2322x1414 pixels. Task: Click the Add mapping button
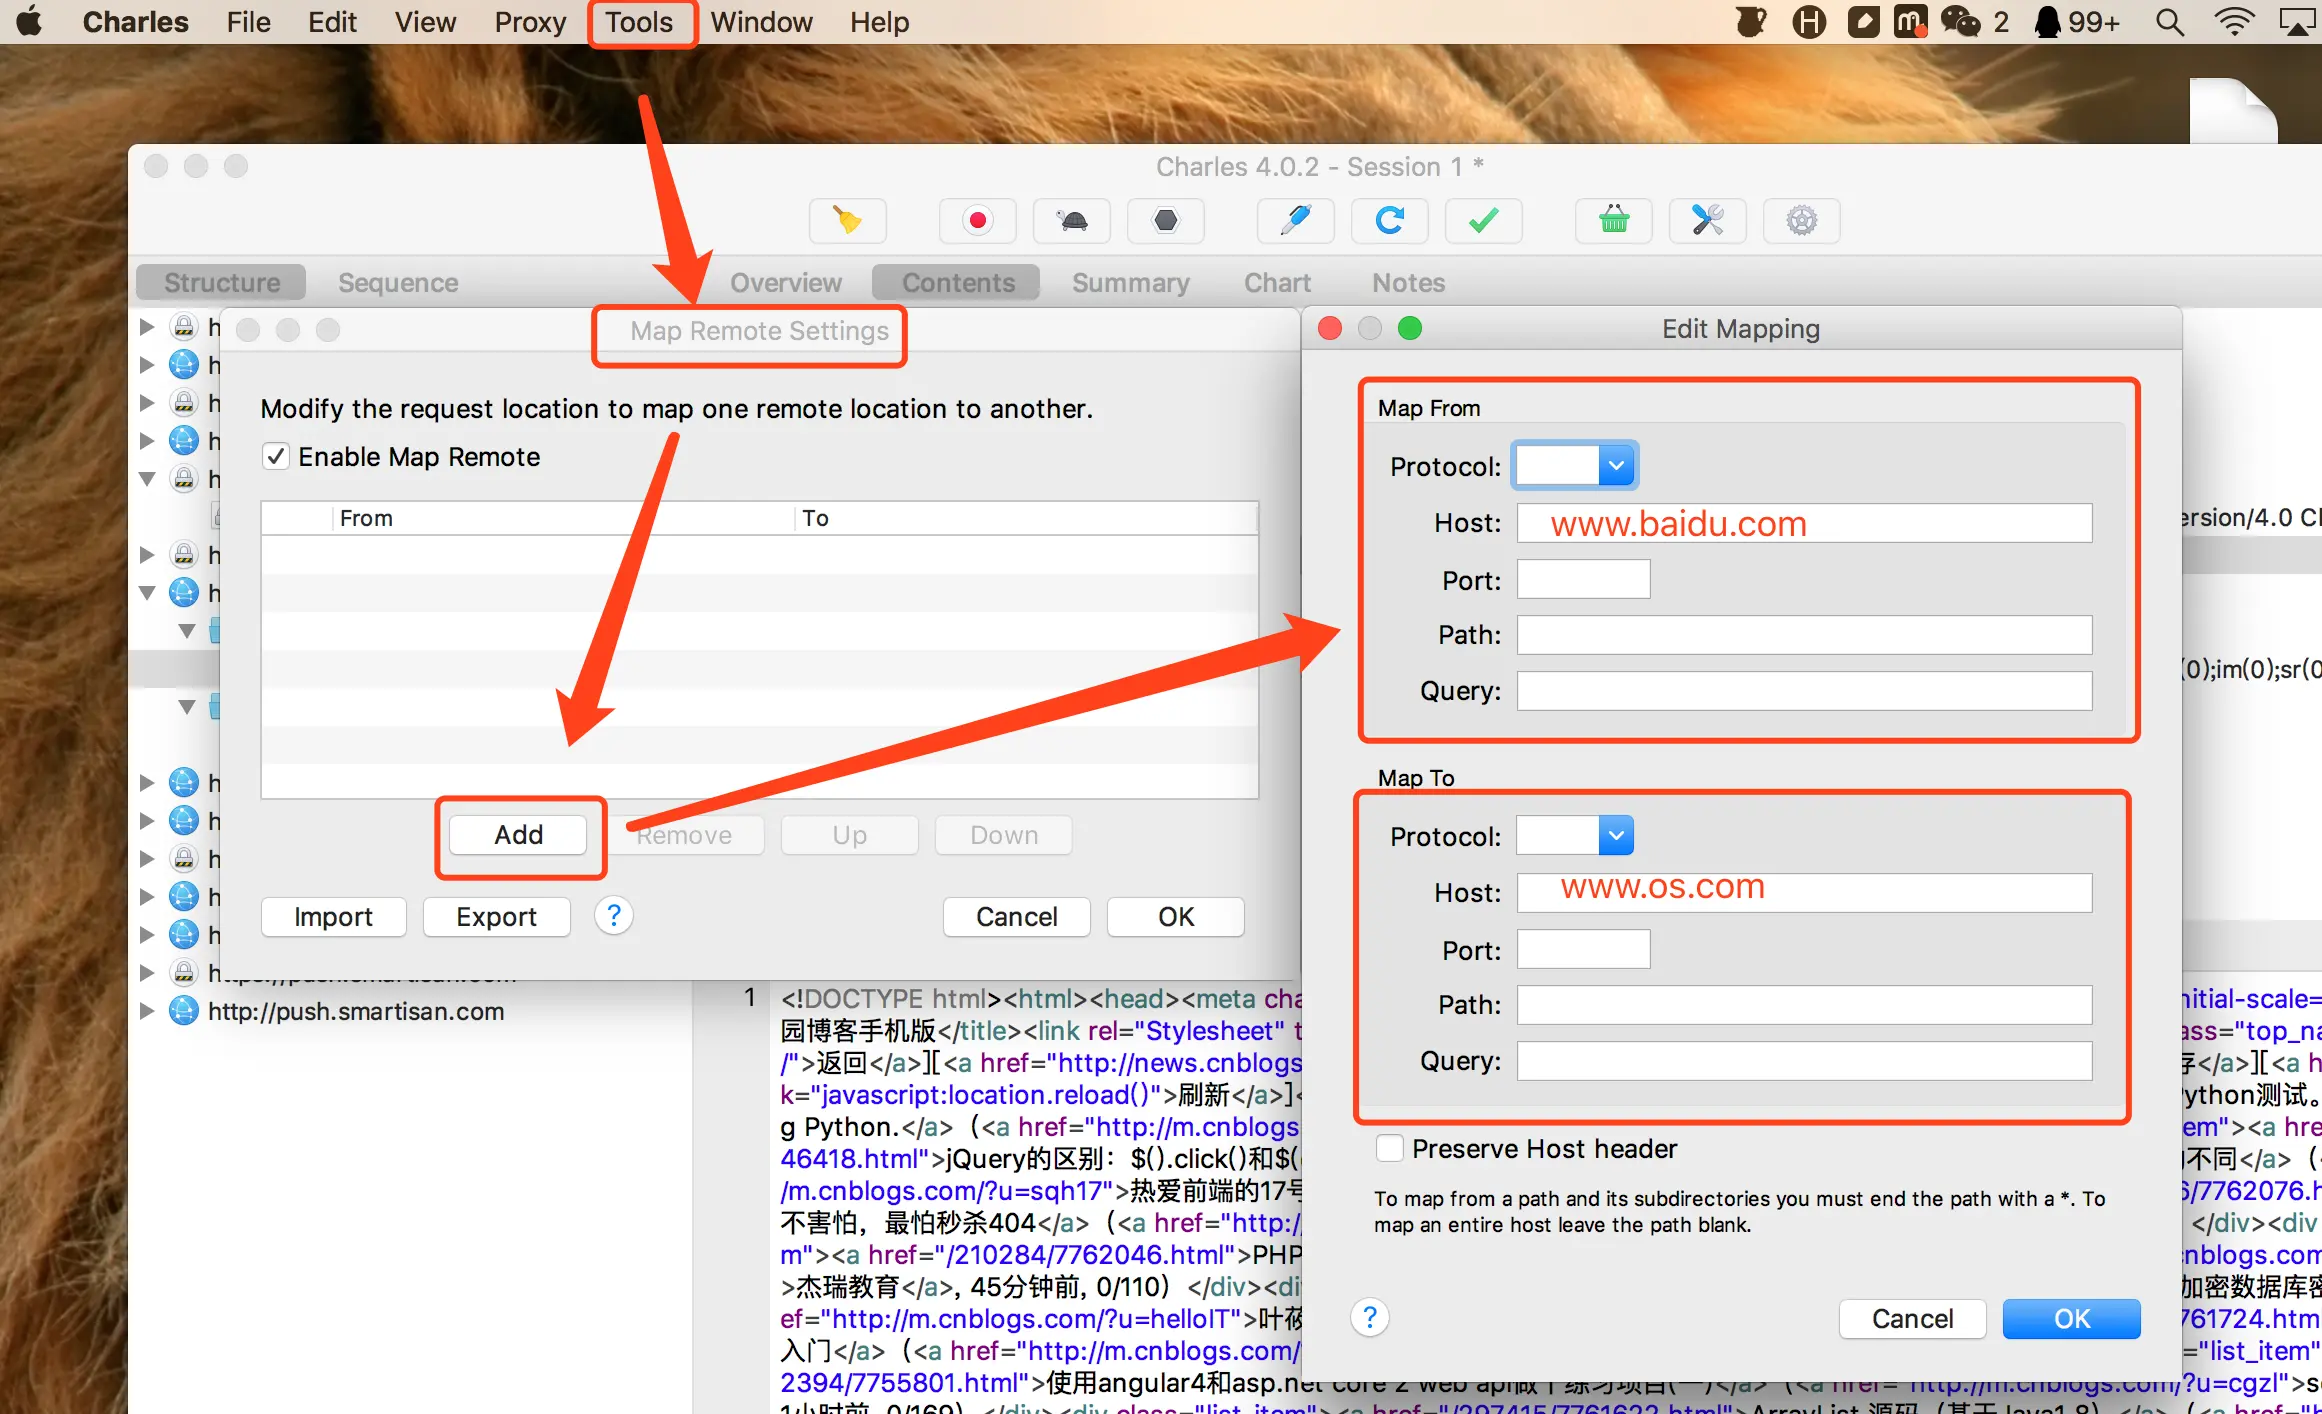(x=518, y=835)
